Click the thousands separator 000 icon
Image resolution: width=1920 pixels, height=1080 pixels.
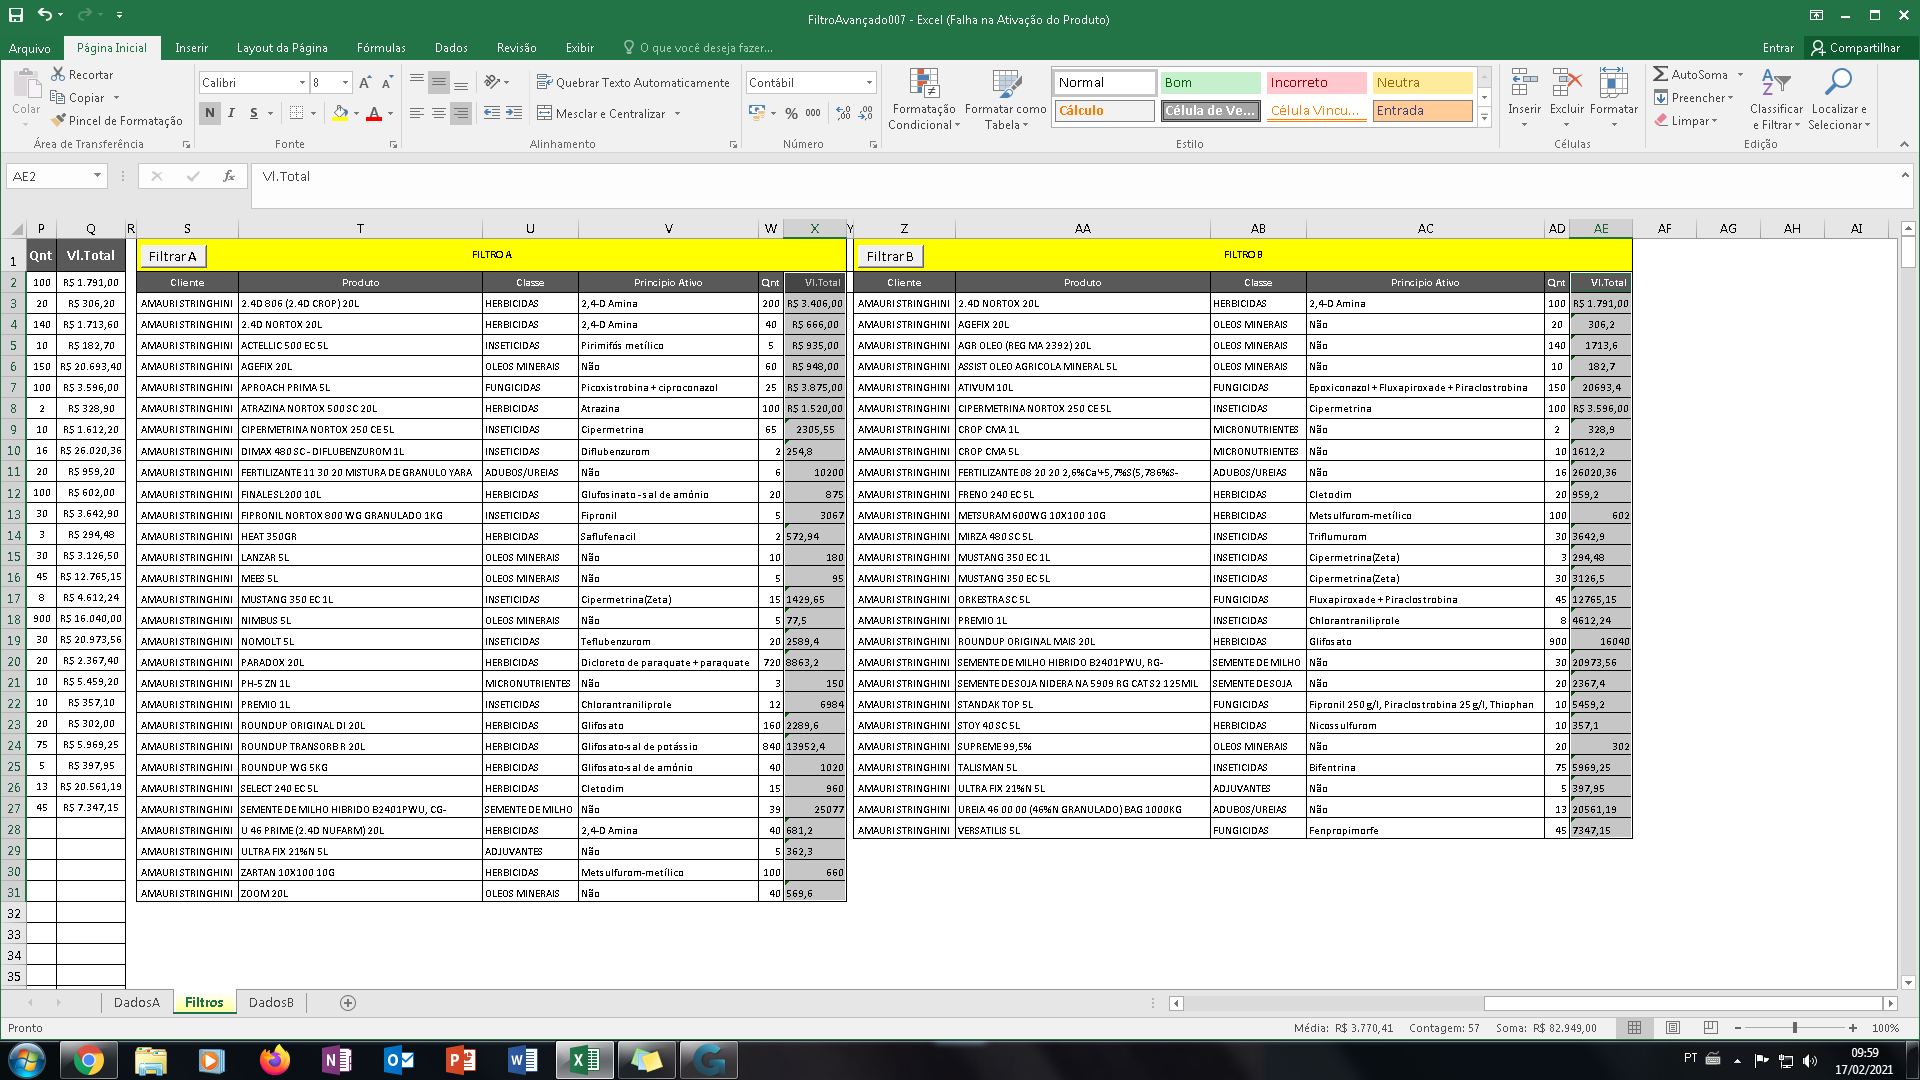pyautogui.click(x=813, y=113)
